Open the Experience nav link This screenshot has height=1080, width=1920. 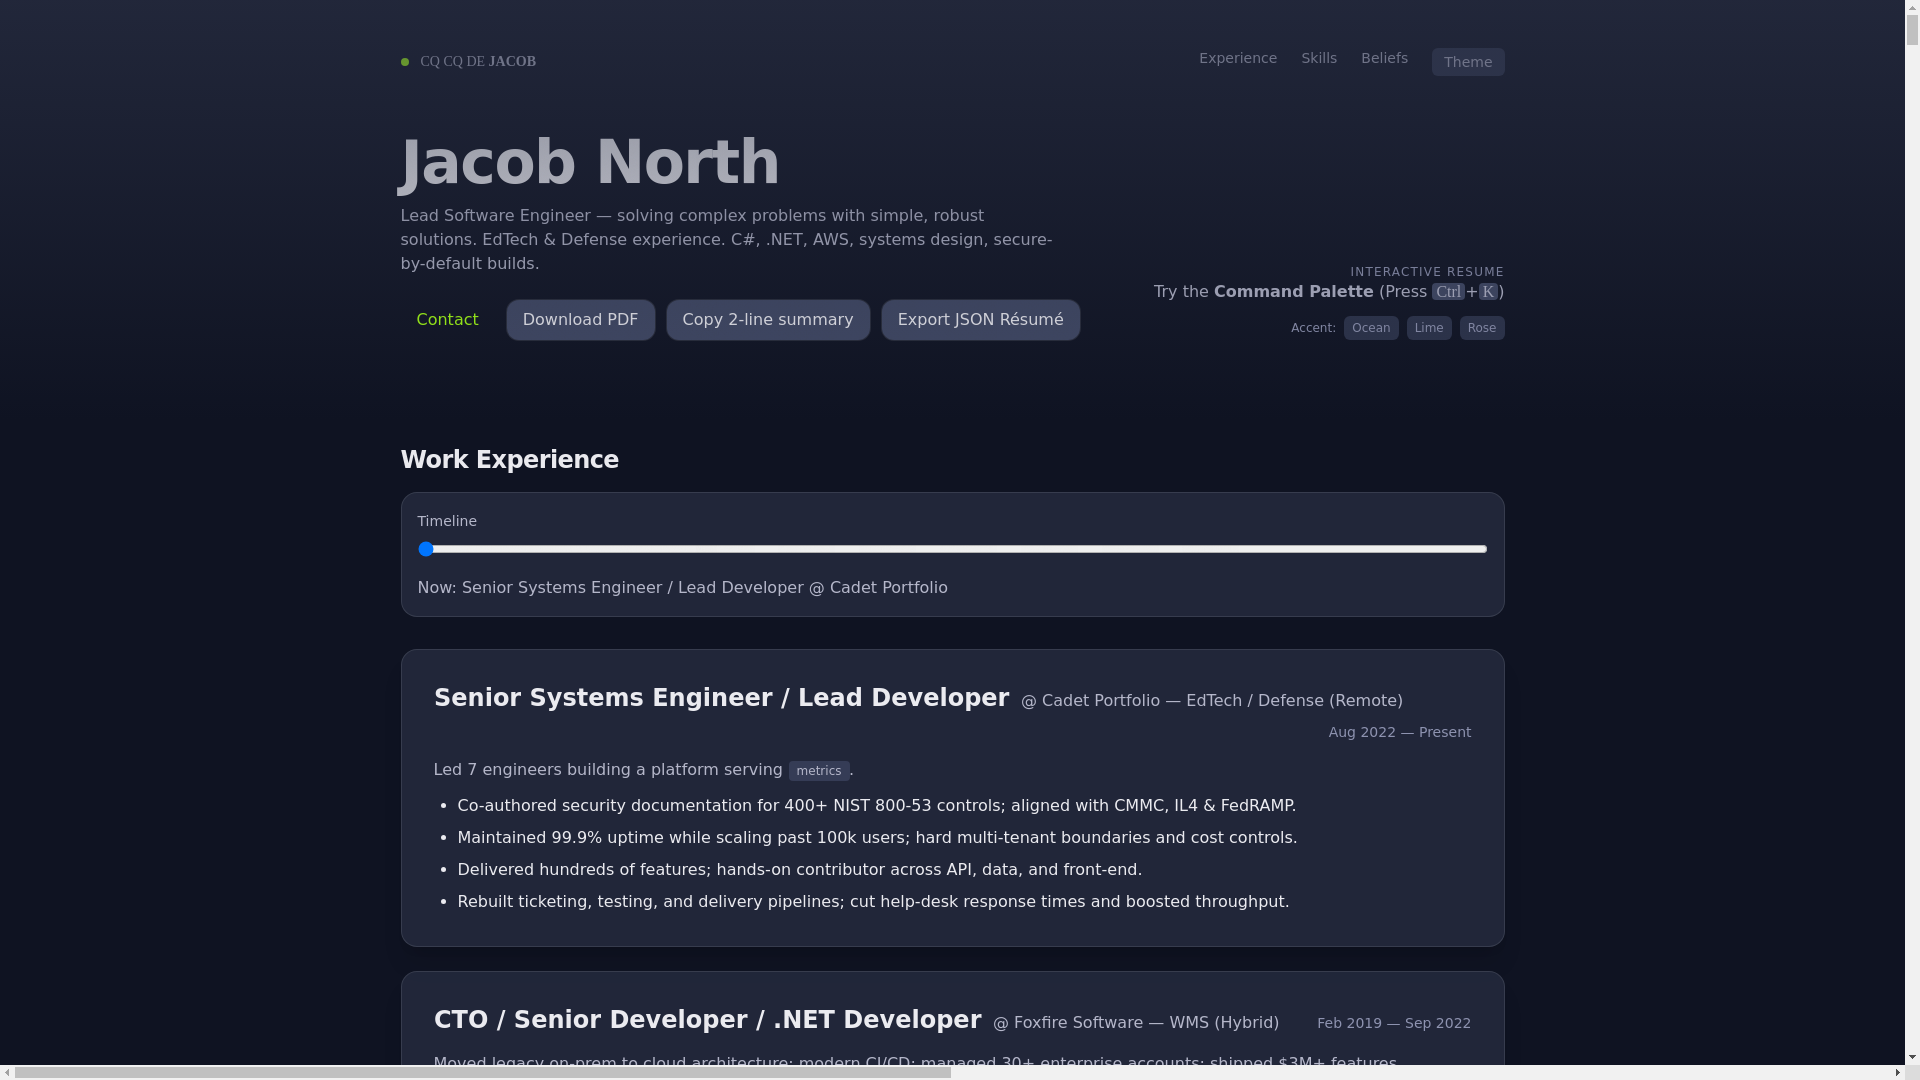coord(1237,58)
